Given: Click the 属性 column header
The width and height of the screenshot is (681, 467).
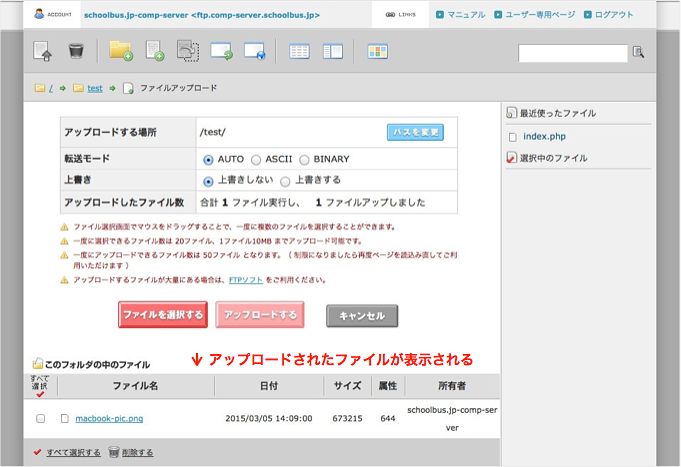Looking at the screenshot, I should [387, 386].
